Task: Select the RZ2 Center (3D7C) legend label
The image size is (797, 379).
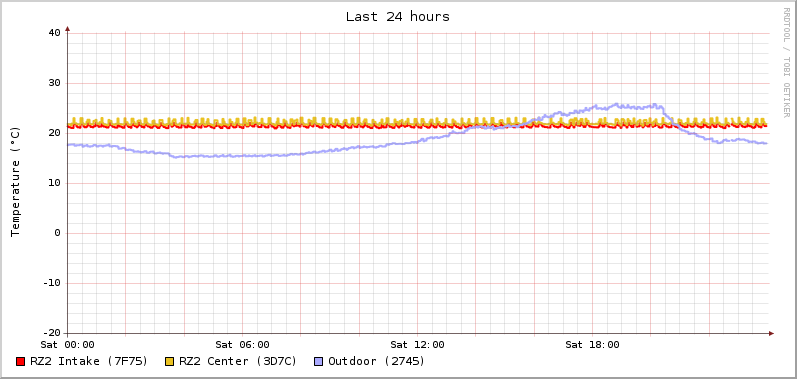Action: [x=238, y=361]
